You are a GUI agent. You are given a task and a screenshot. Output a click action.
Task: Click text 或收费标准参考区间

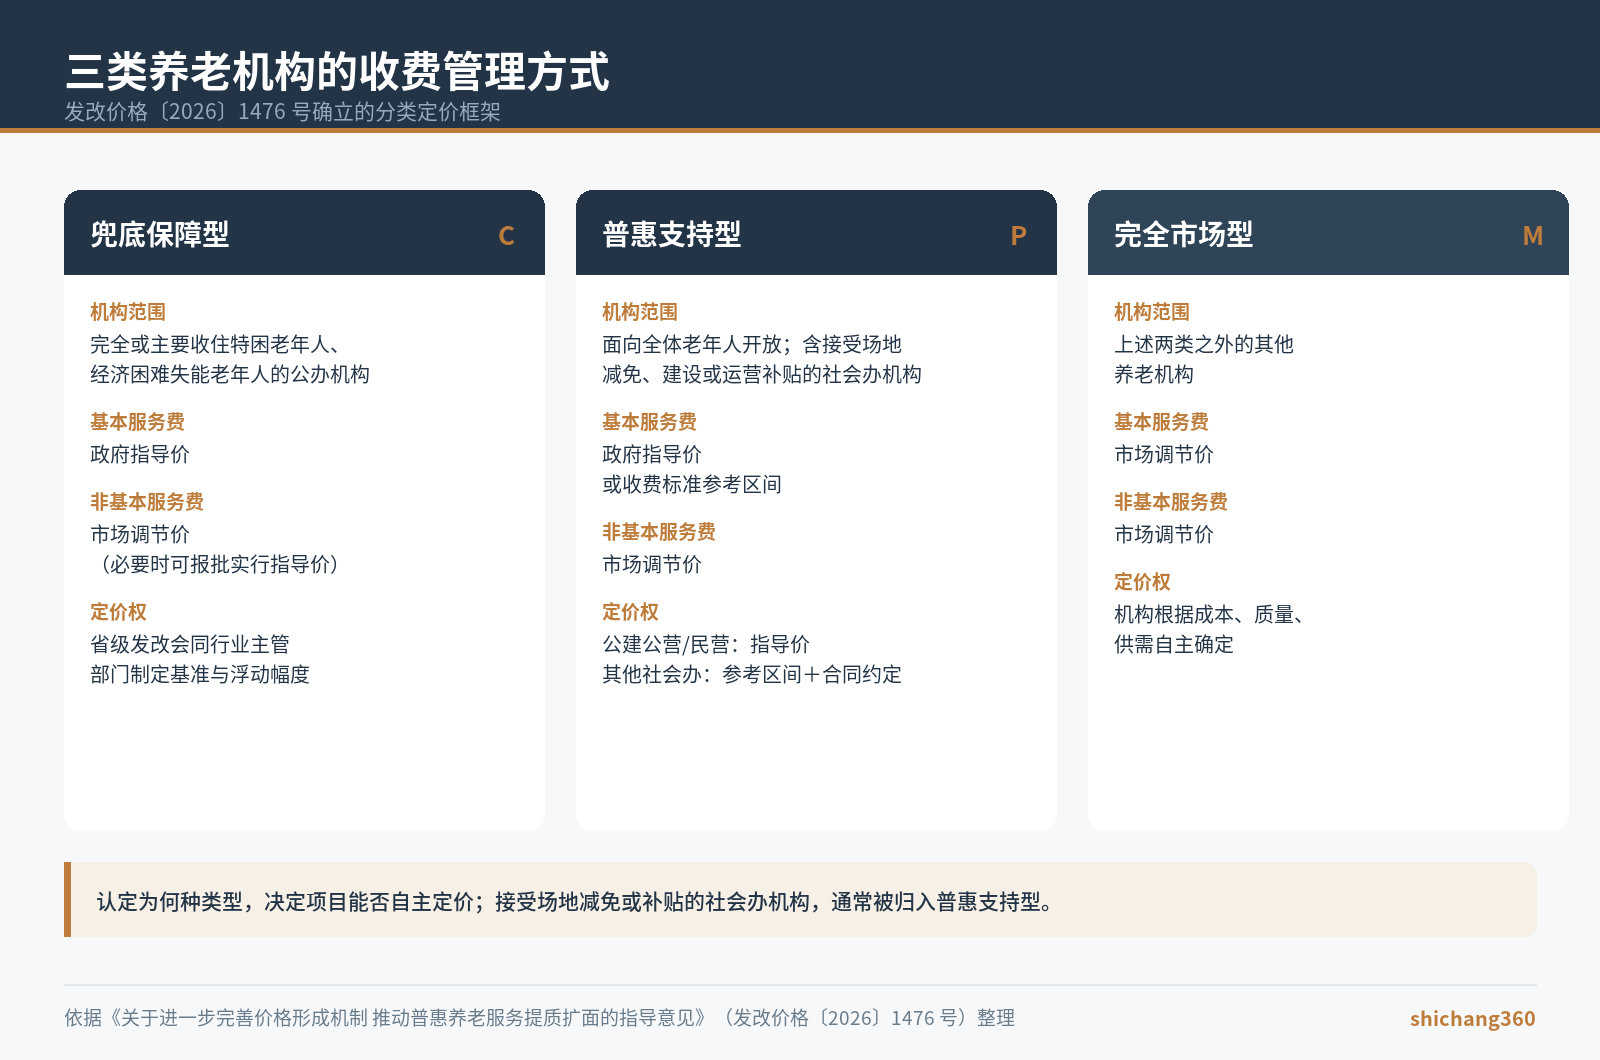point(692,484)
